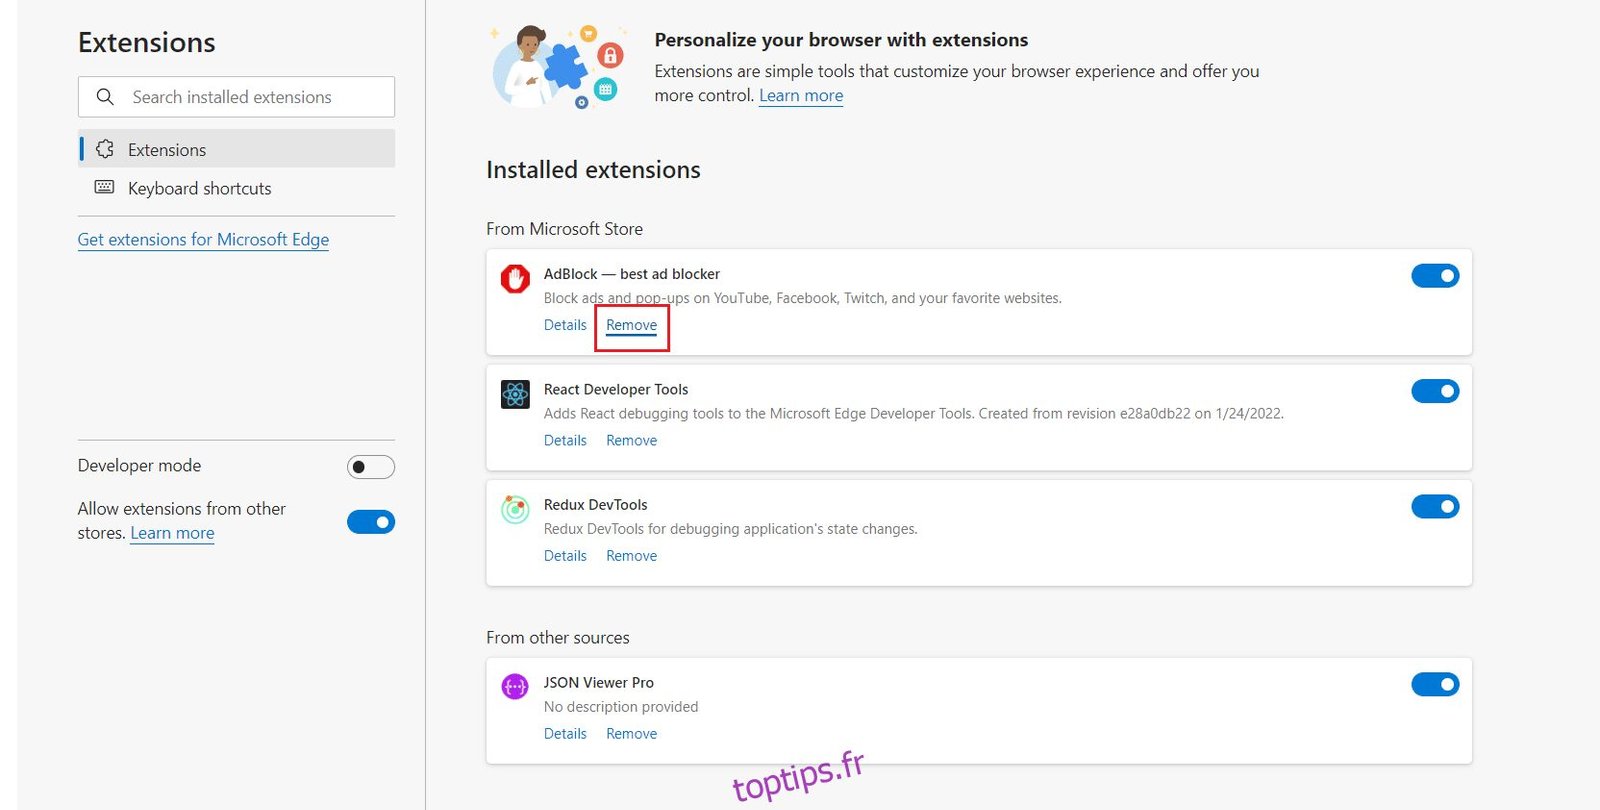1600x810 pixels.
Task: Toggle off JSON Viewer Pro extension
Action: click(1435, 684)
